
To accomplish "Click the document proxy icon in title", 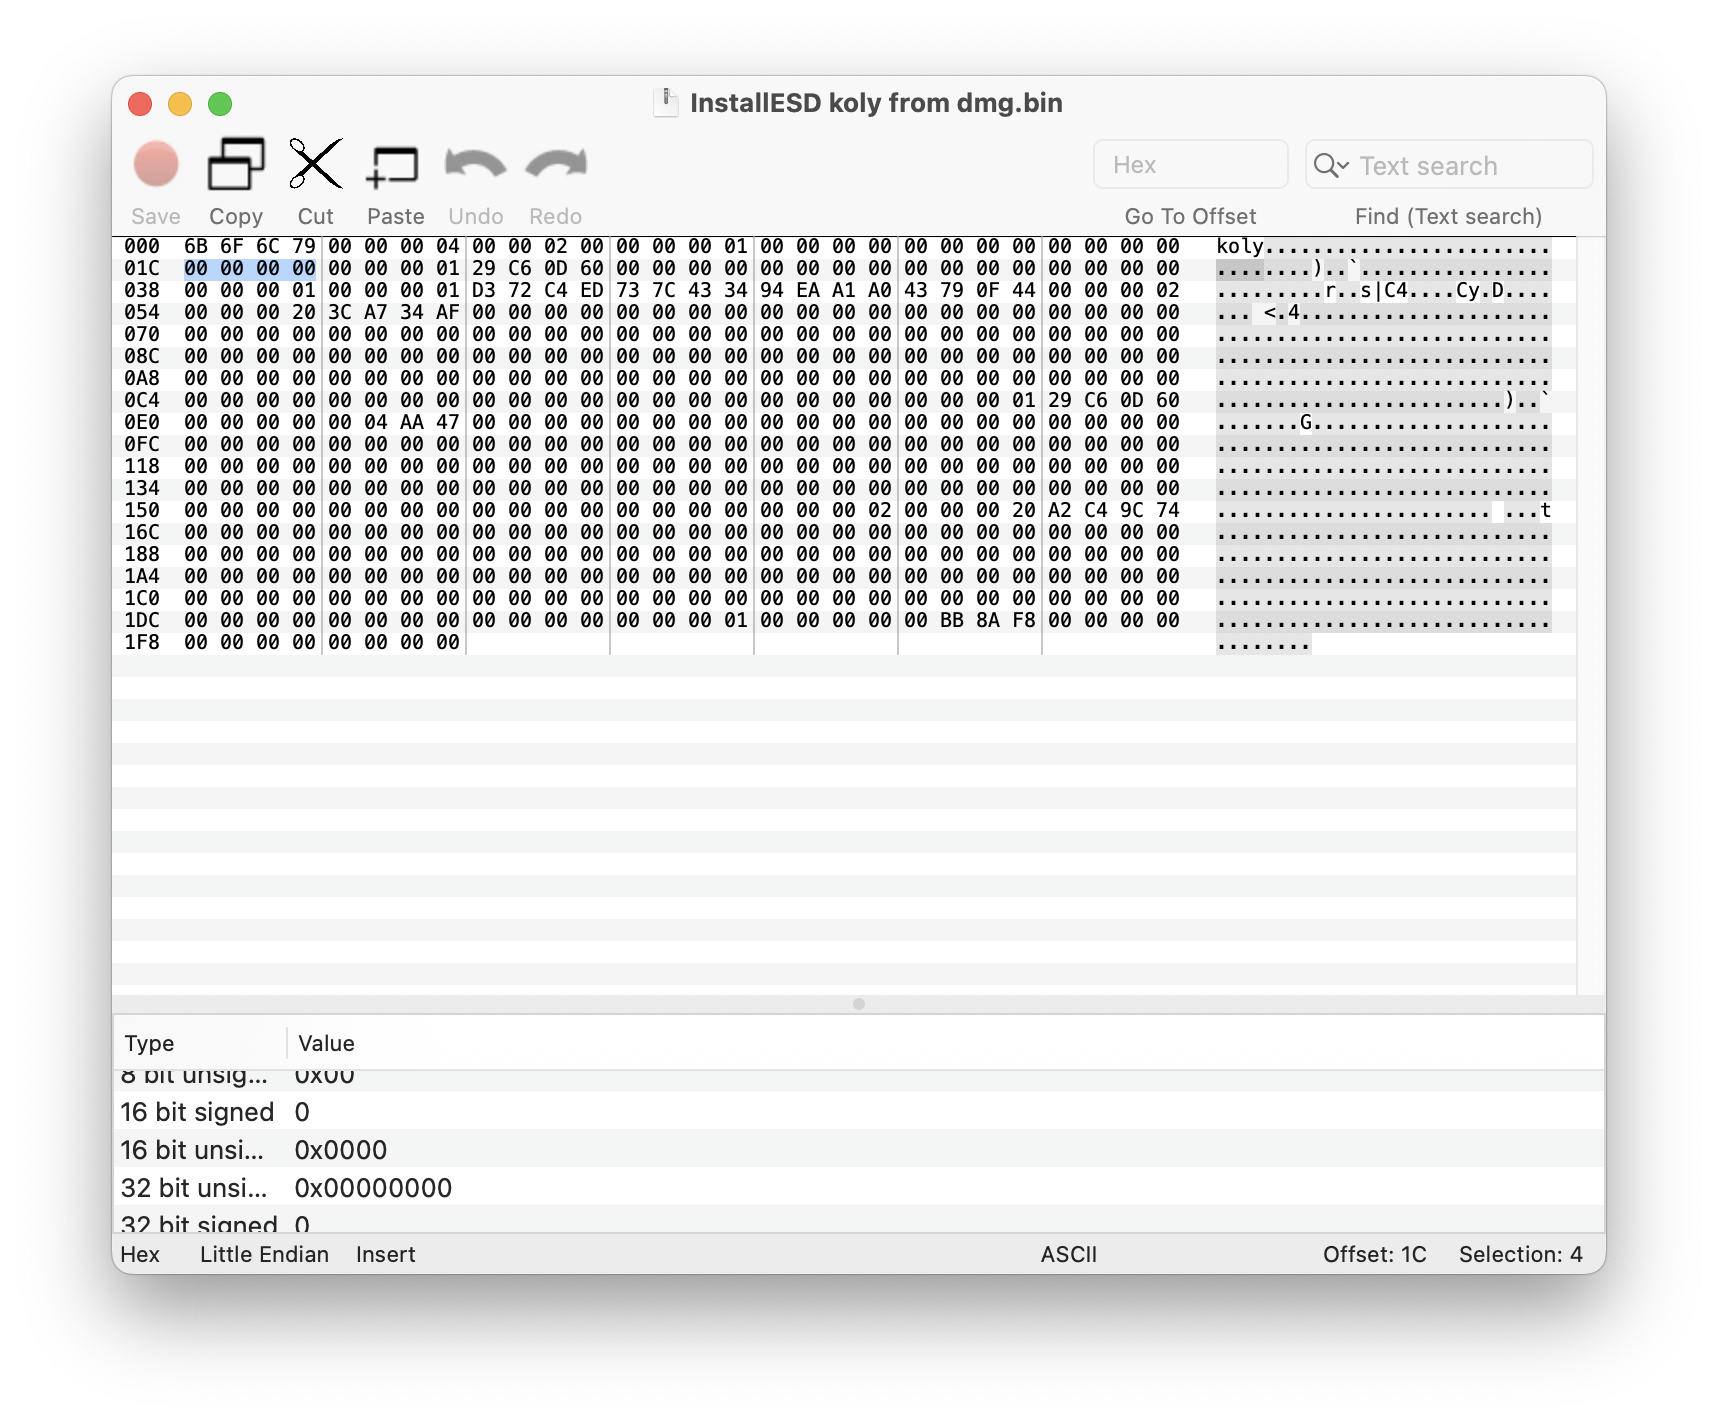I will coord(666,102).
